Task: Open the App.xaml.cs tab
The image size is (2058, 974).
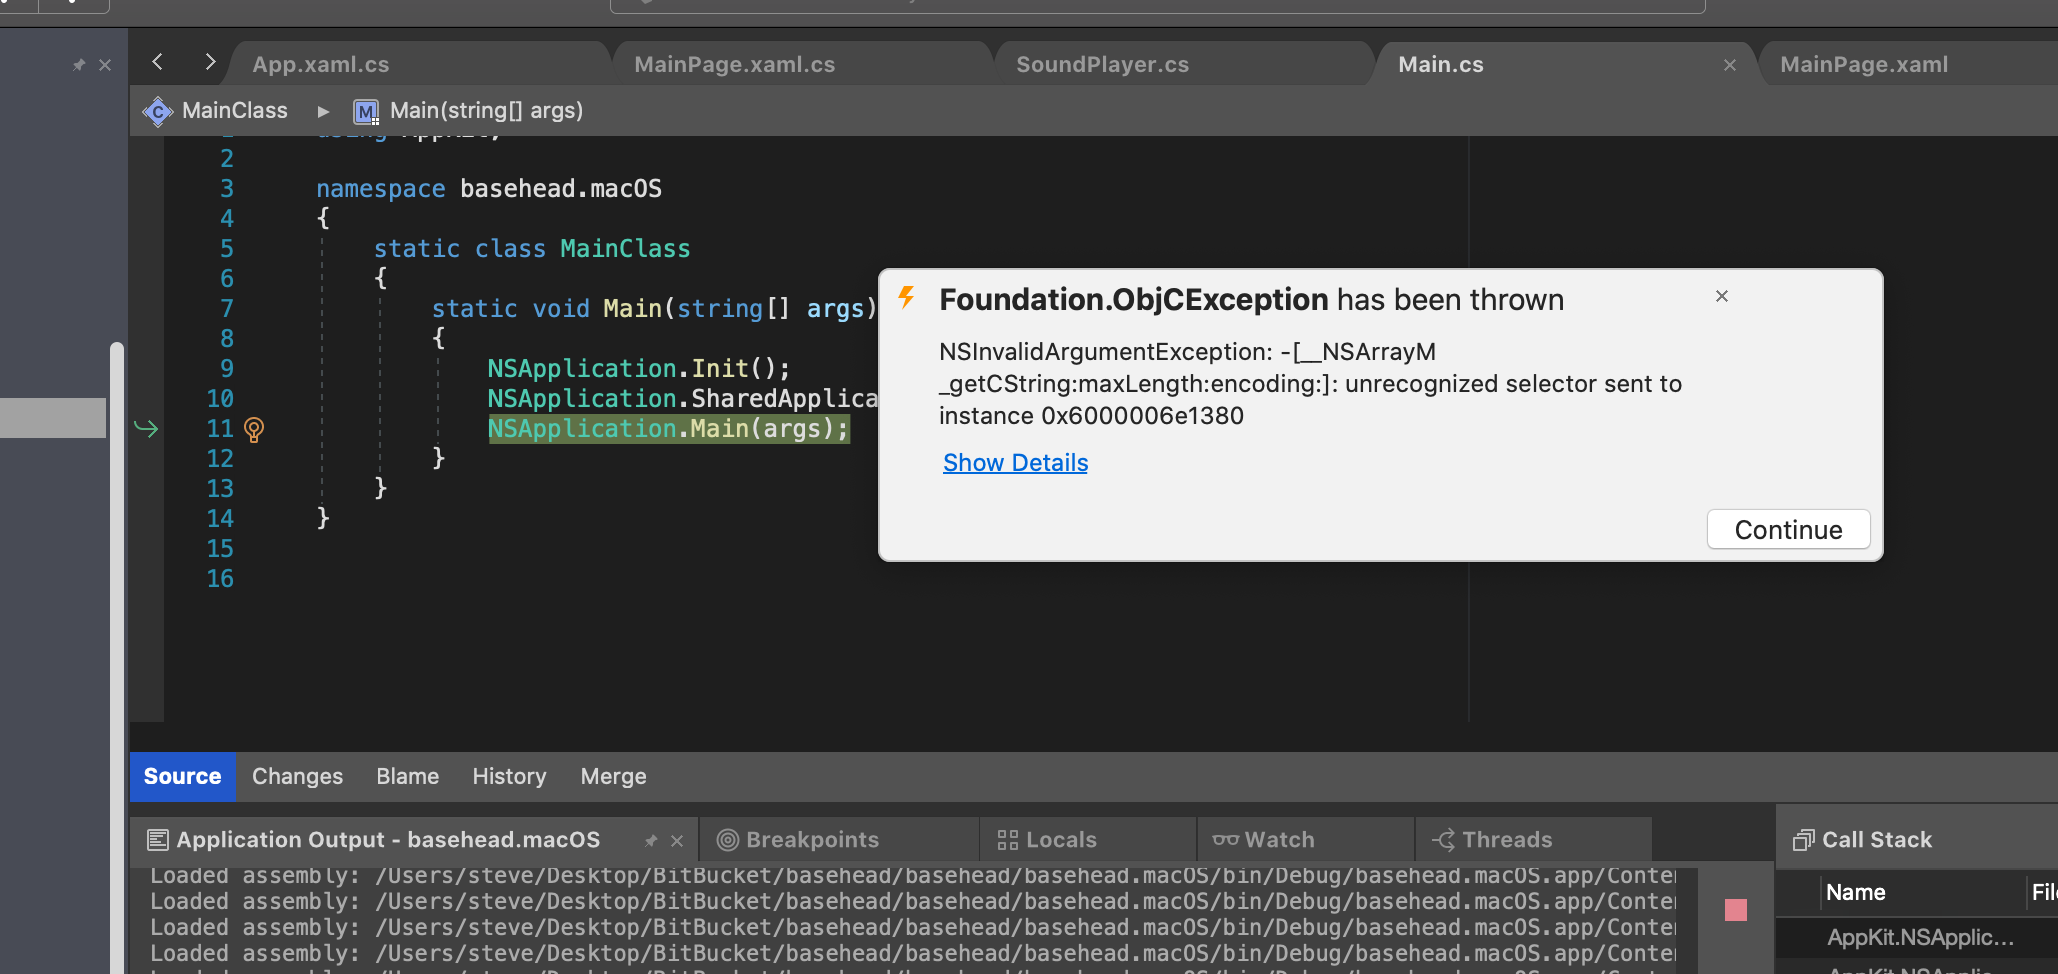Action: tap(321, 65)
